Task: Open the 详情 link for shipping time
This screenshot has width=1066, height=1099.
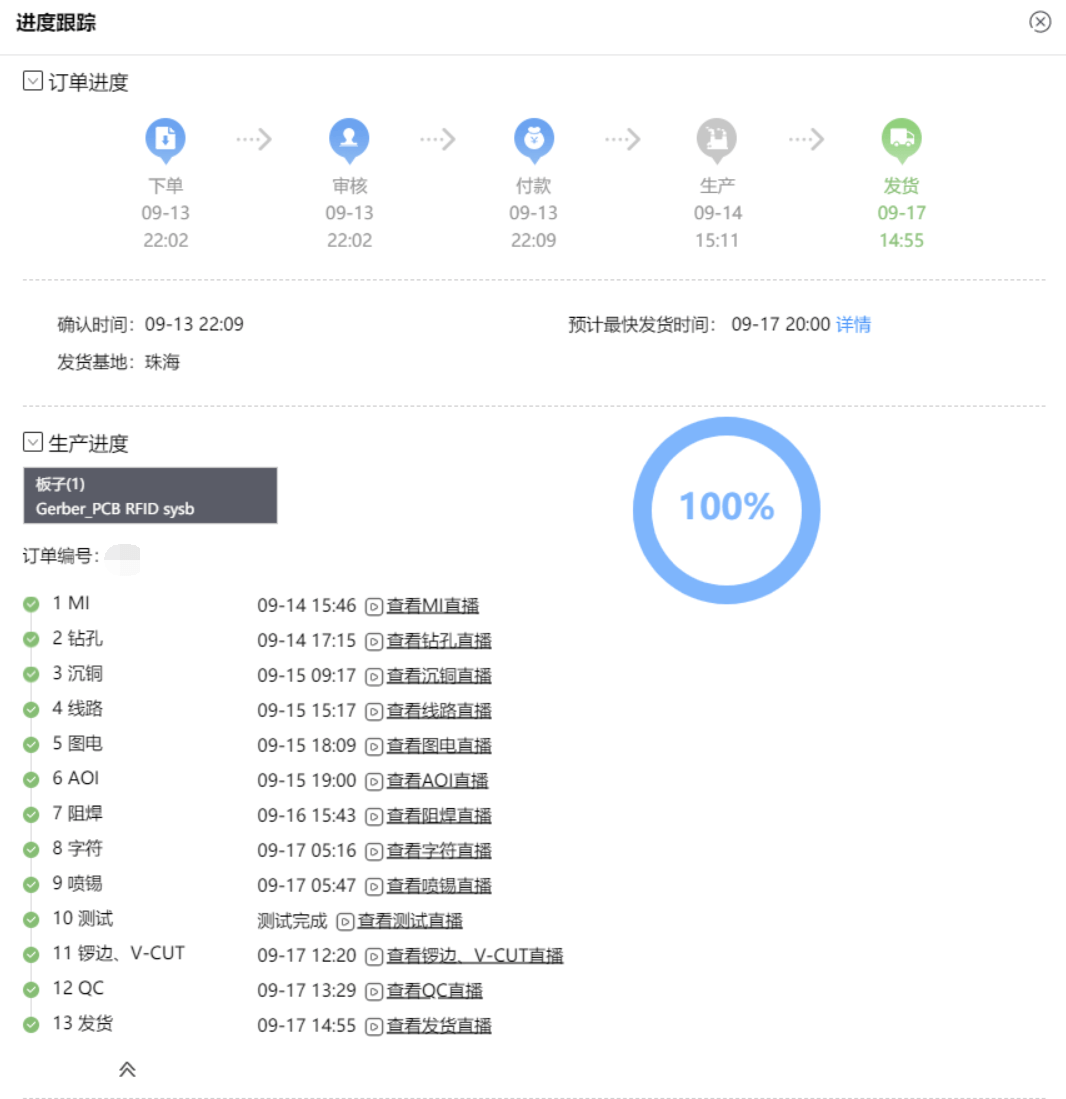Action: [x=854, y=325]
